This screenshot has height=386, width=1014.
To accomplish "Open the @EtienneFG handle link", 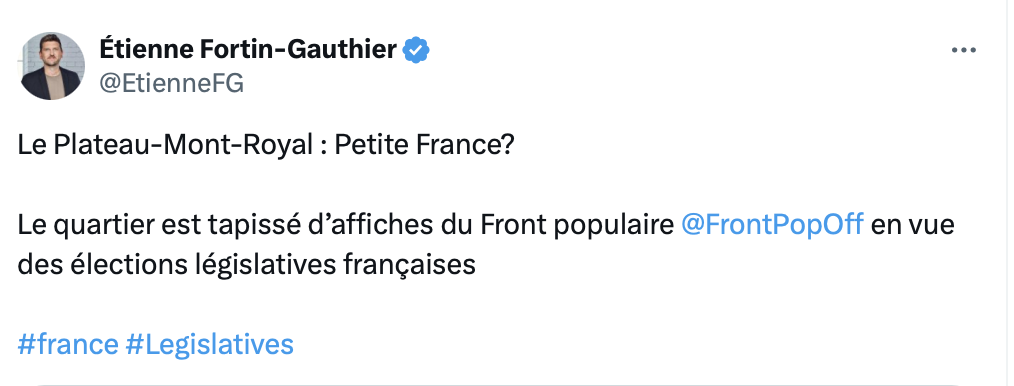I will (171, 83).
